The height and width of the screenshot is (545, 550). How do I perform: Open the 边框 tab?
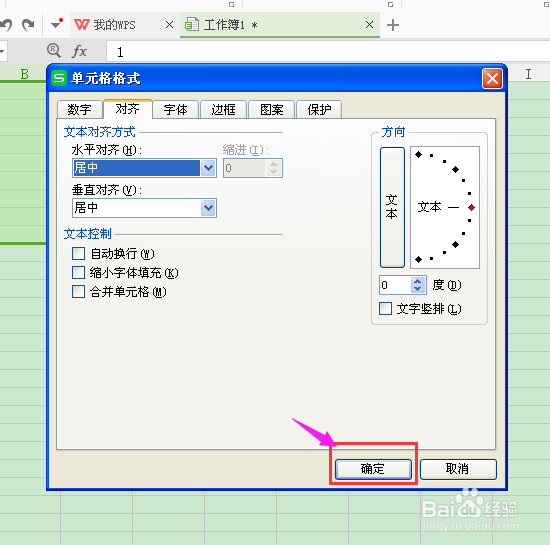click(x=223, y=109)
